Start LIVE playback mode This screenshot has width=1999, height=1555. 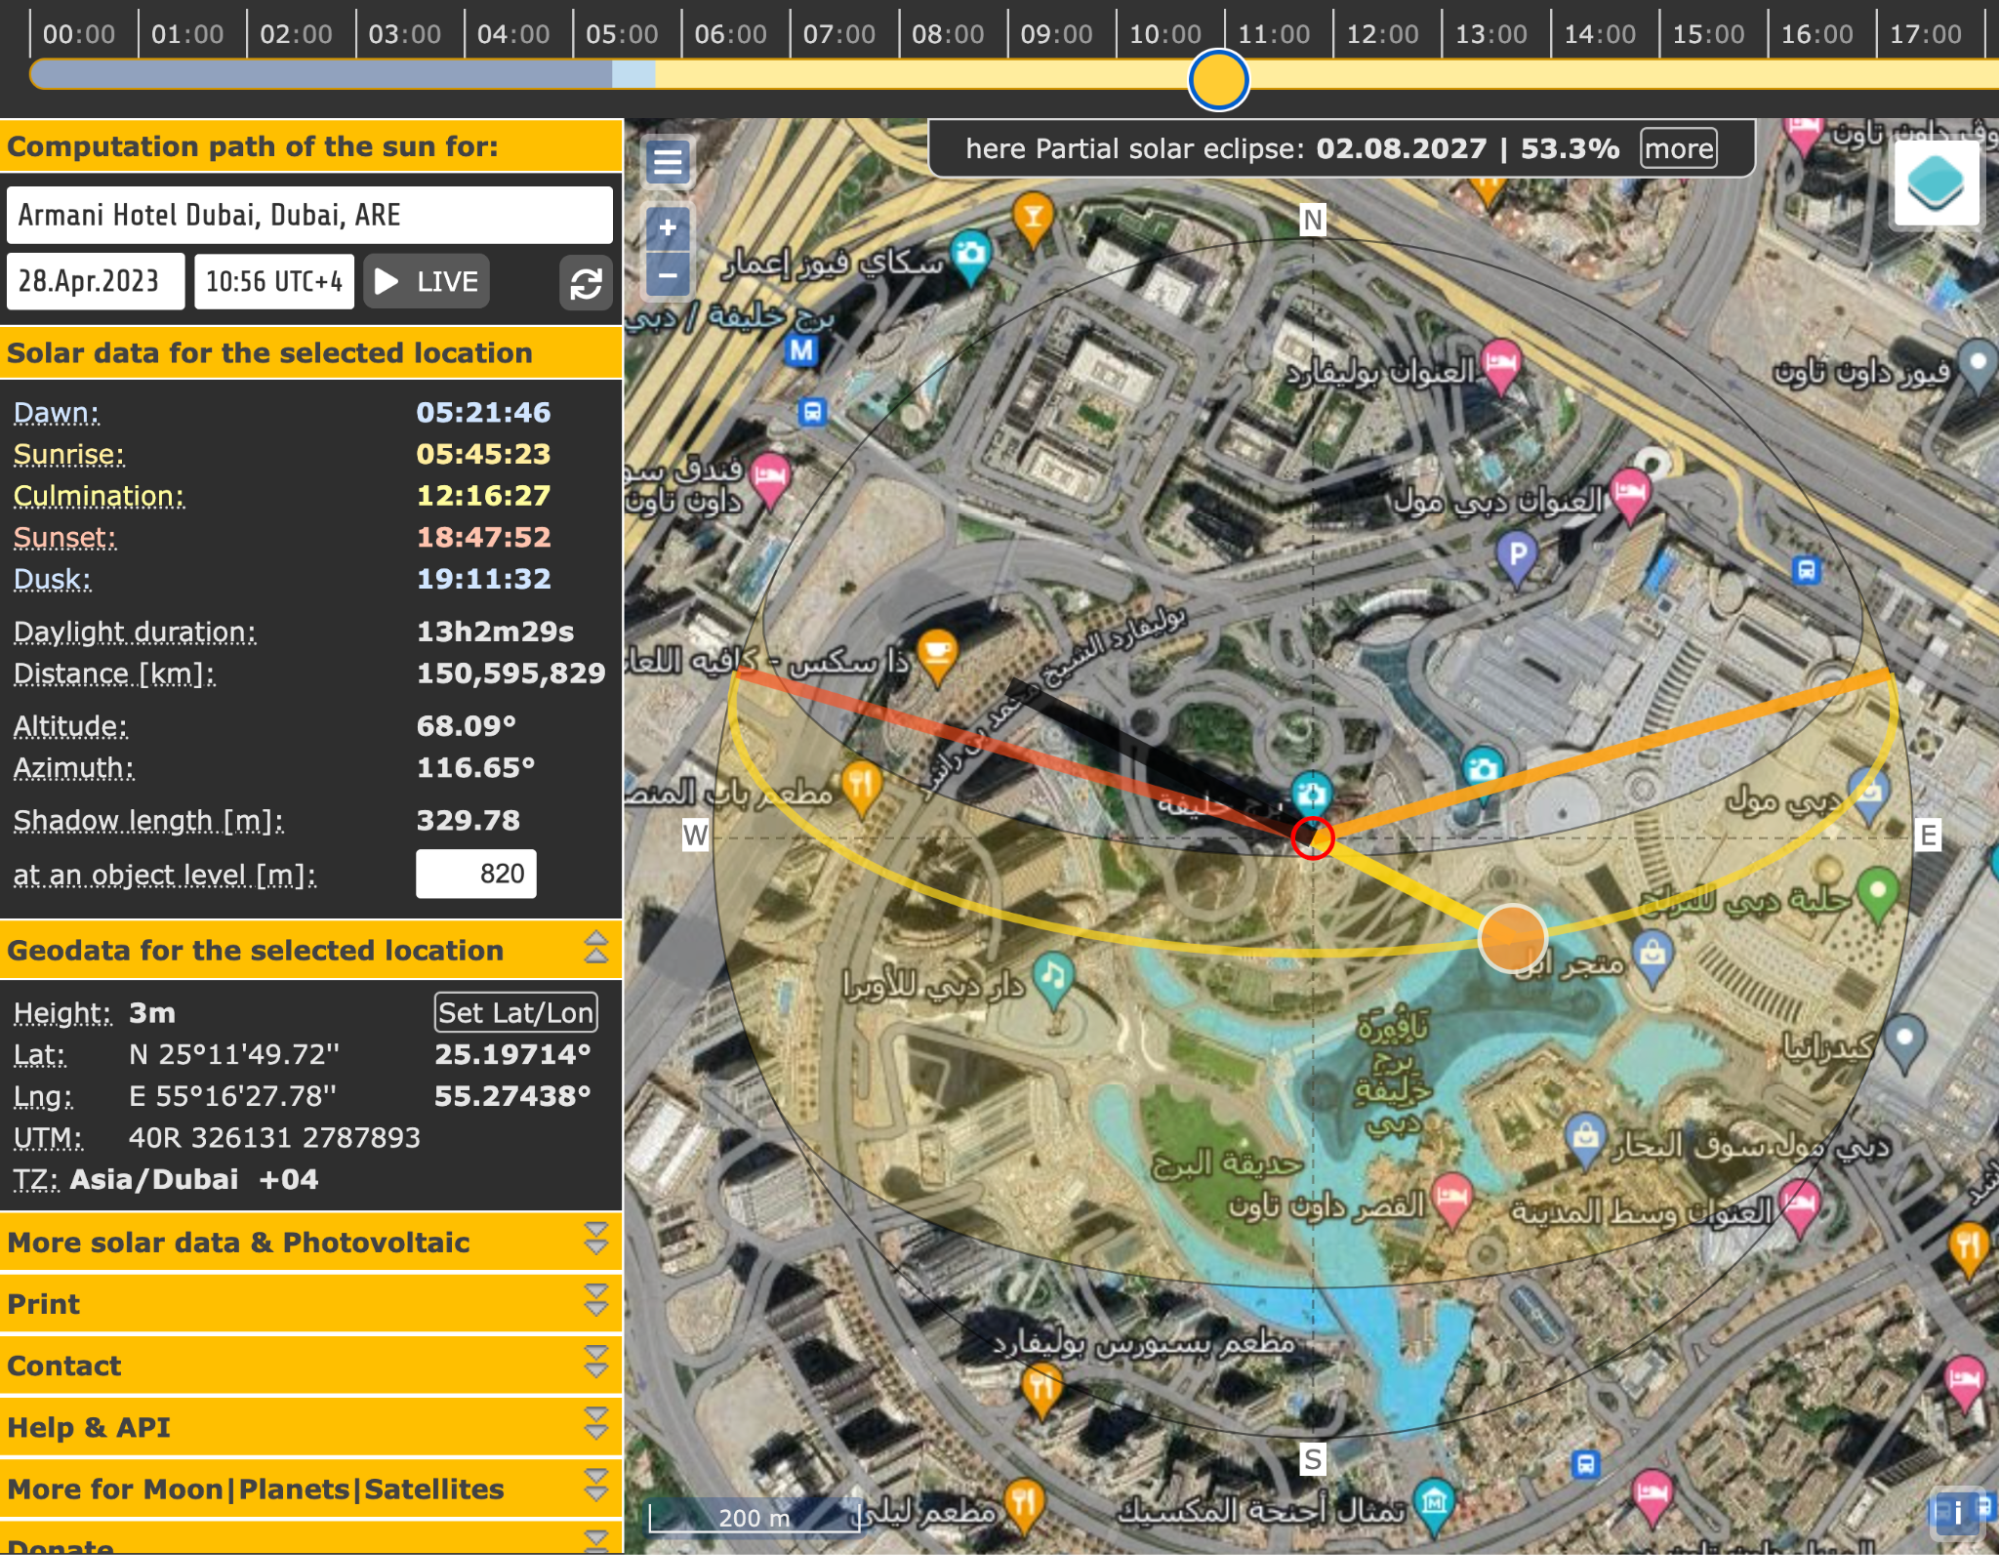pyautogui.click(x=427, y=282)
